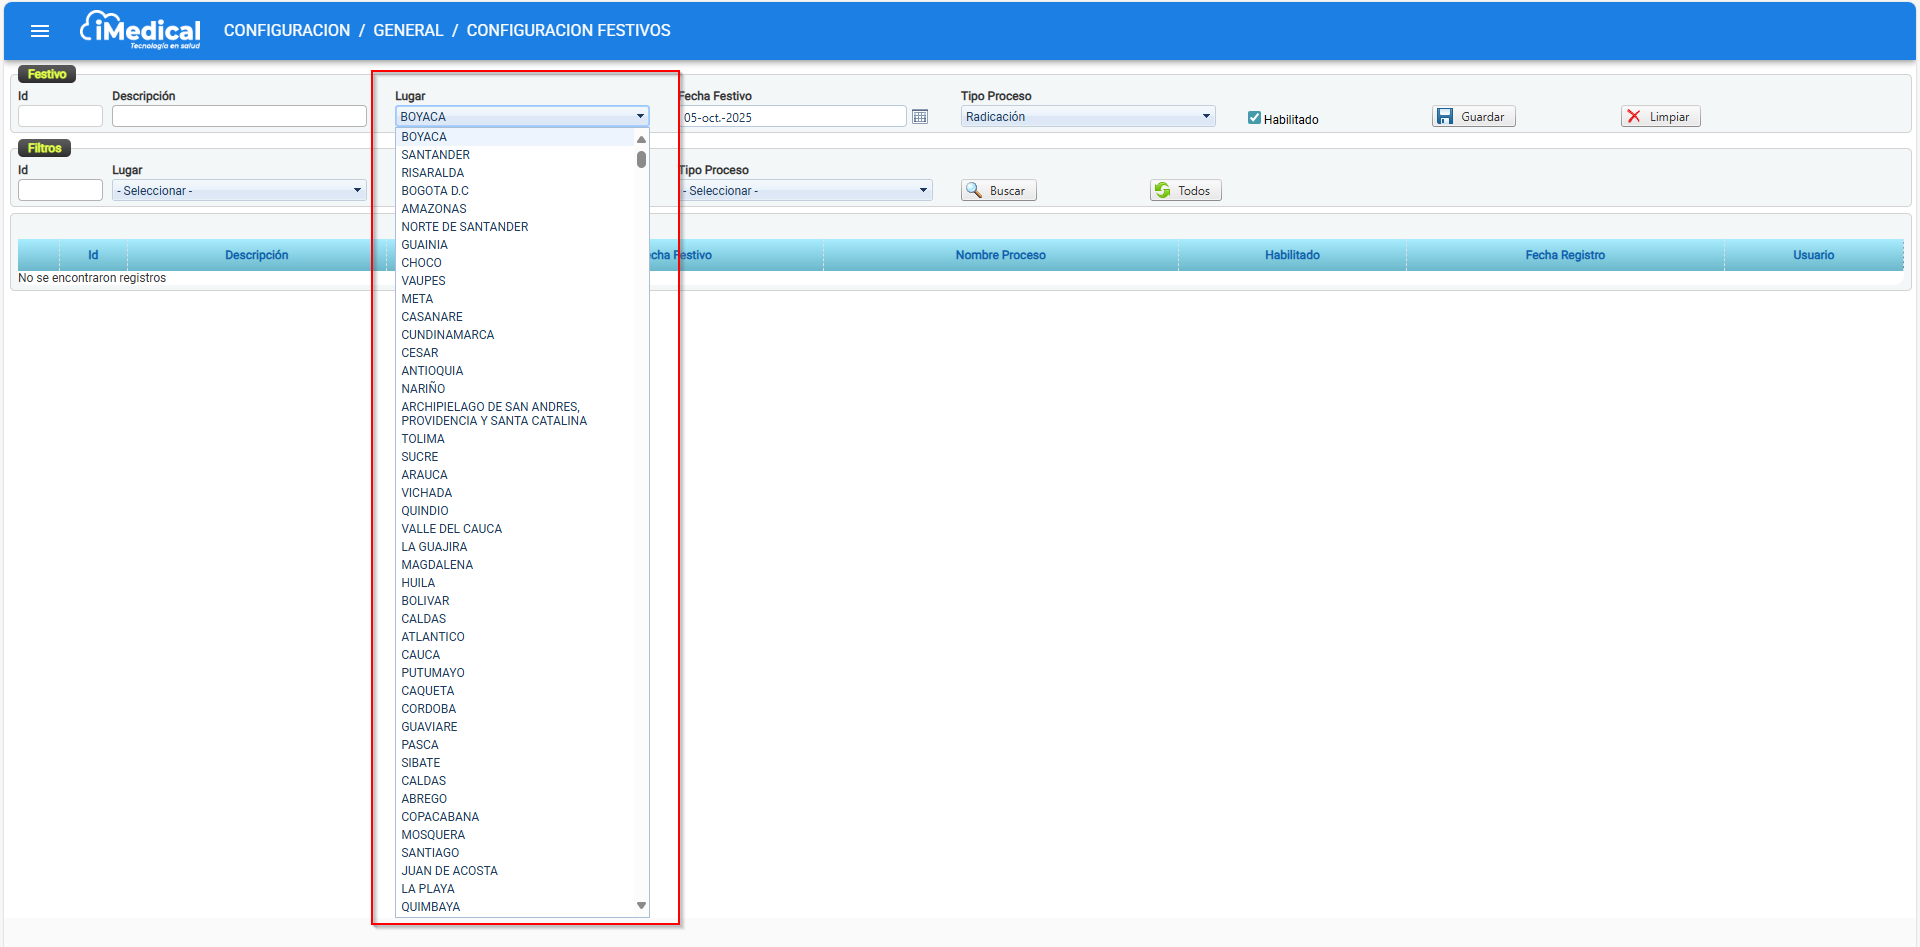1920x947 pixels.
Task: Click the Id filter input field
Action: [x=60, y=191]
